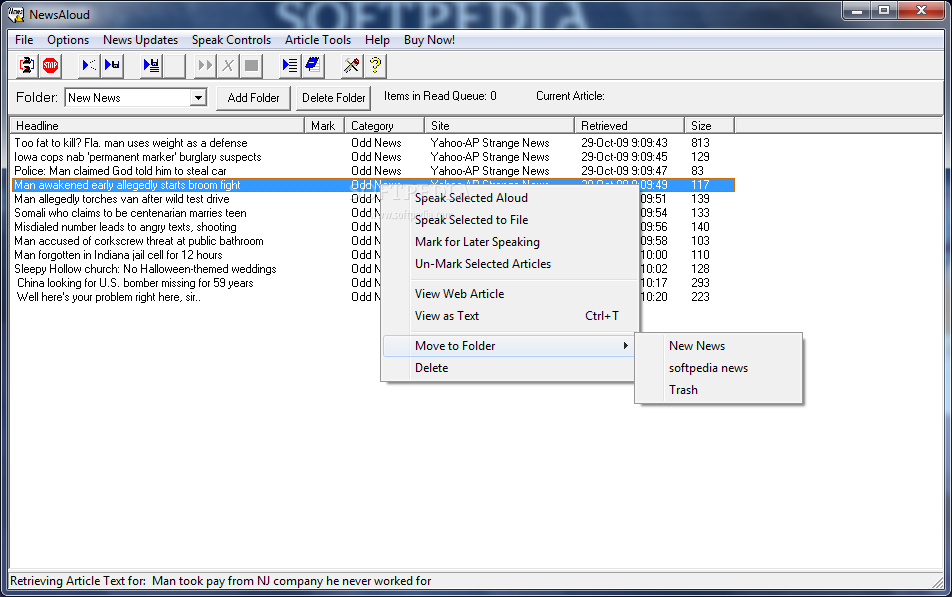The height and width of the screenshot is (597, 952).
Task: Click the window resize grip at corner
Action: [x=938, y=582]
